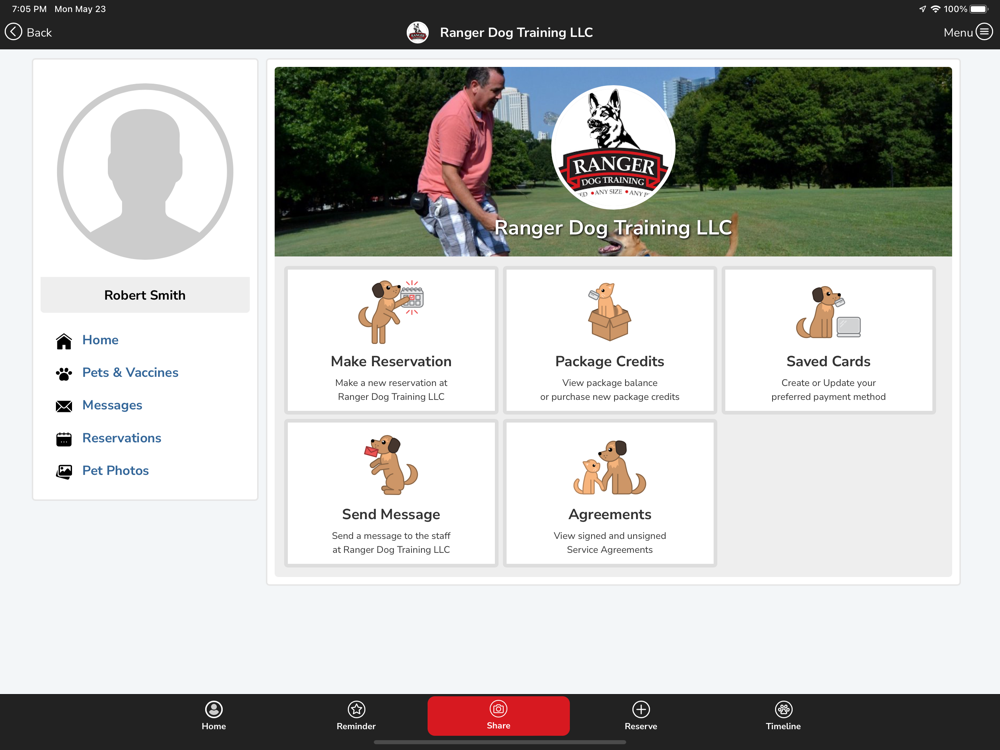Click 'Ranger Dog Training LLC' banner caption
Screen dimensions: 1000x750
(613, 228)
